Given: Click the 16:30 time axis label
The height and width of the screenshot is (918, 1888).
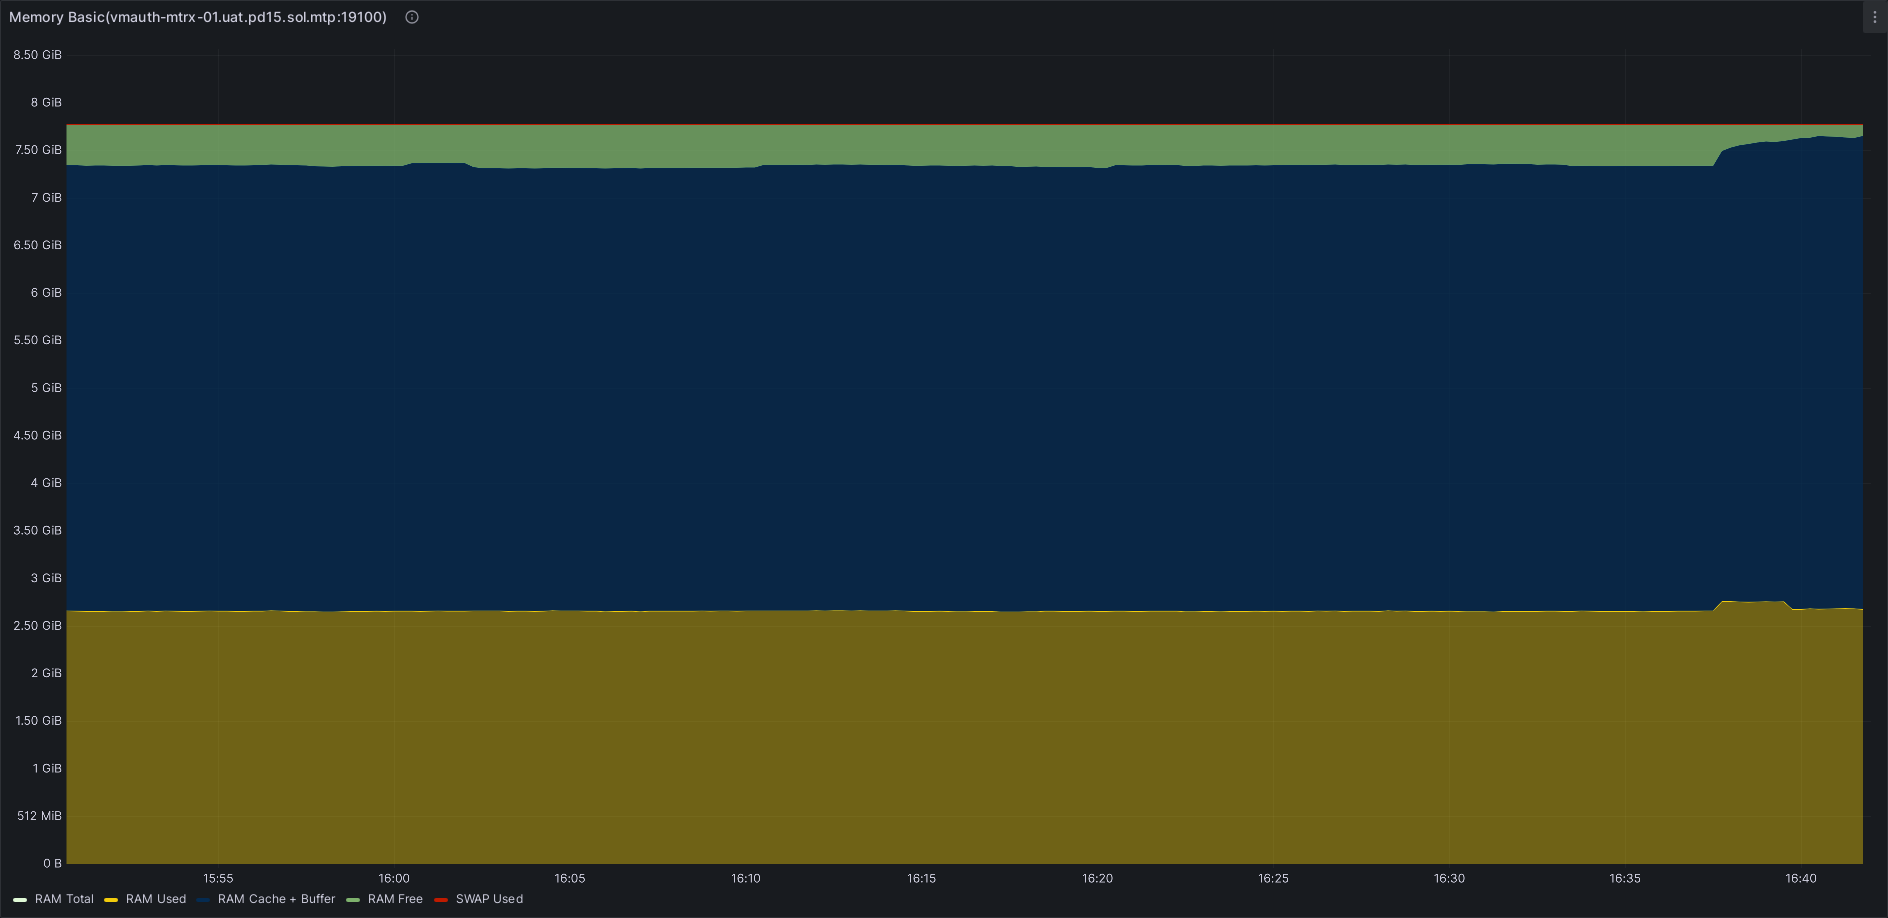Looking at the screenshot, I should click(1449, 878).
